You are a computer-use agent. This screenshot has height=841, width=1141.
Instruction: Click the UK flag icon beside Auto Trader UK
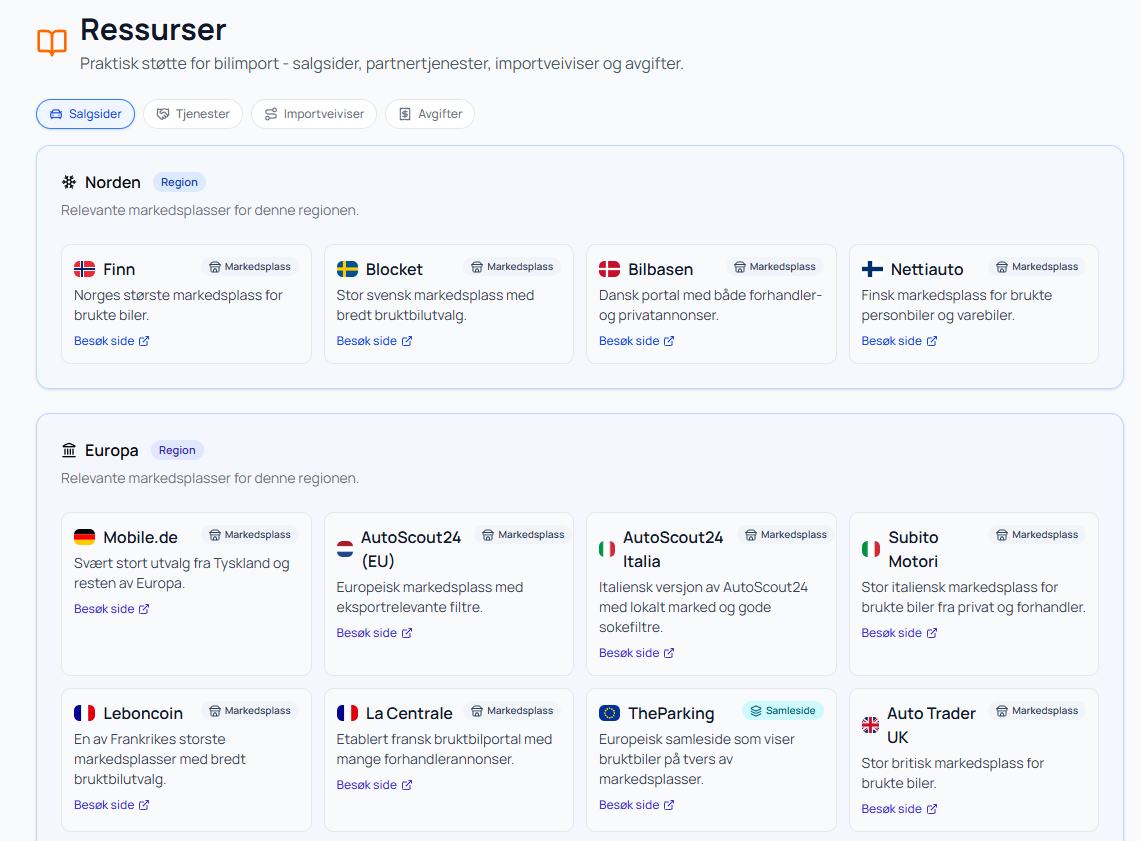[x=871, y=725]
